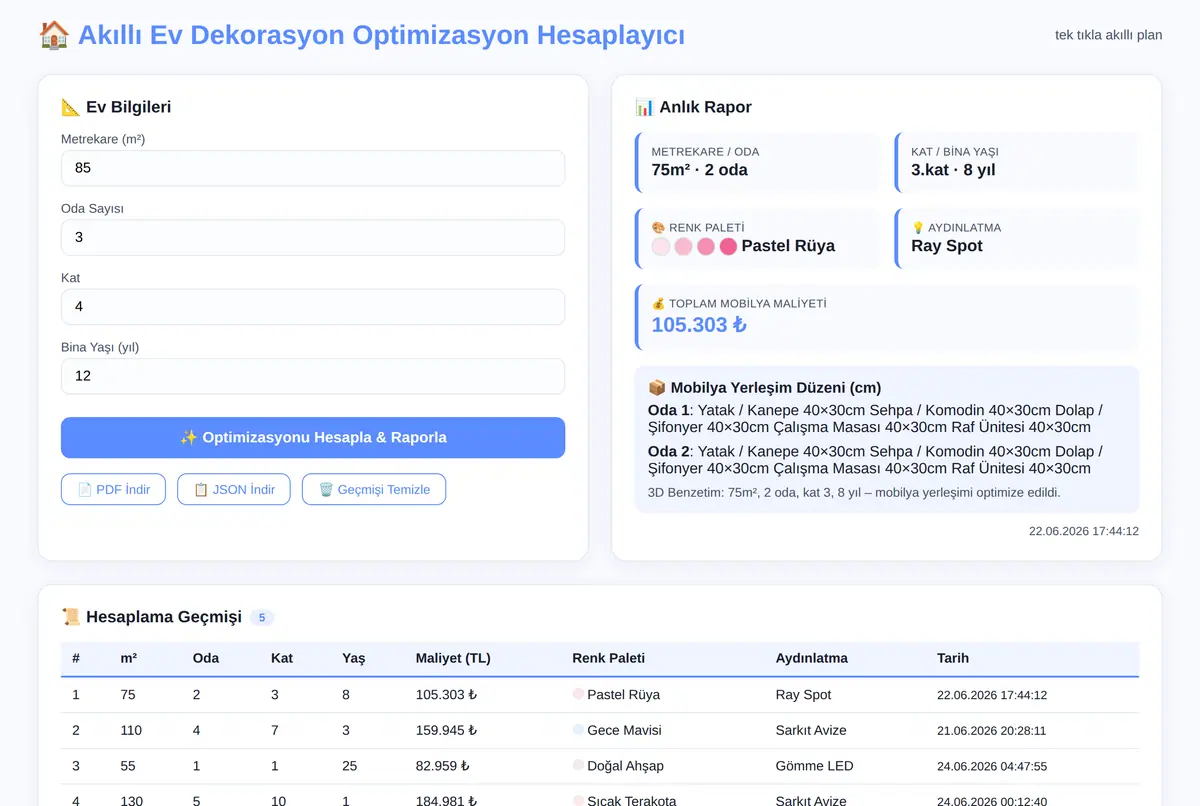The image size is (1200, 806).
Task: Click report timestamp 22.06.2026 17:44:12 under layout
Action: 1084,531
